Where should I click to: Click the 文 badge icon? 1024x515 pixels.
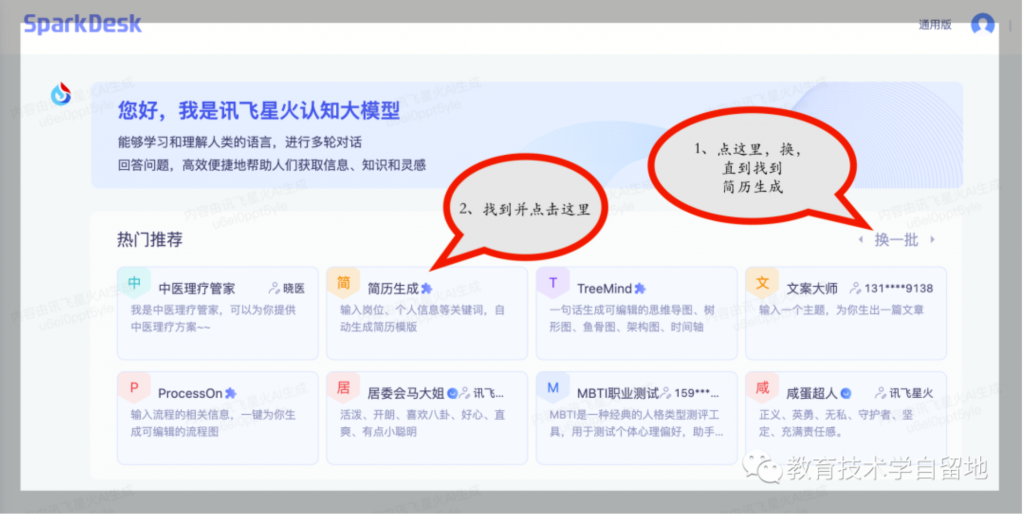[x=762, y=283]
